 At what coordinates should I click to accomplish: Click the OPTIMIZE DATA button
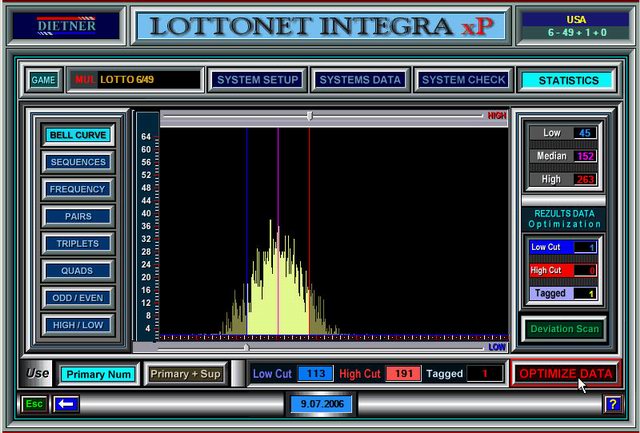(x=566, y=374)
